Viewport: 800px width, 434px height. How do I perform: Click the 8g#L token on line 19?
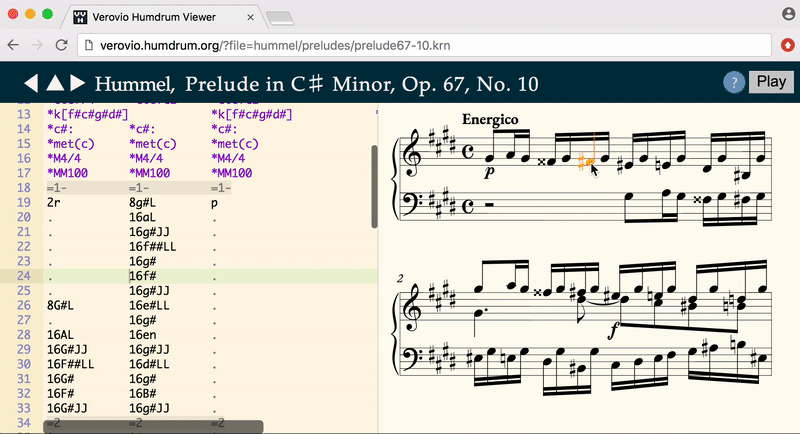click(142, 202)
